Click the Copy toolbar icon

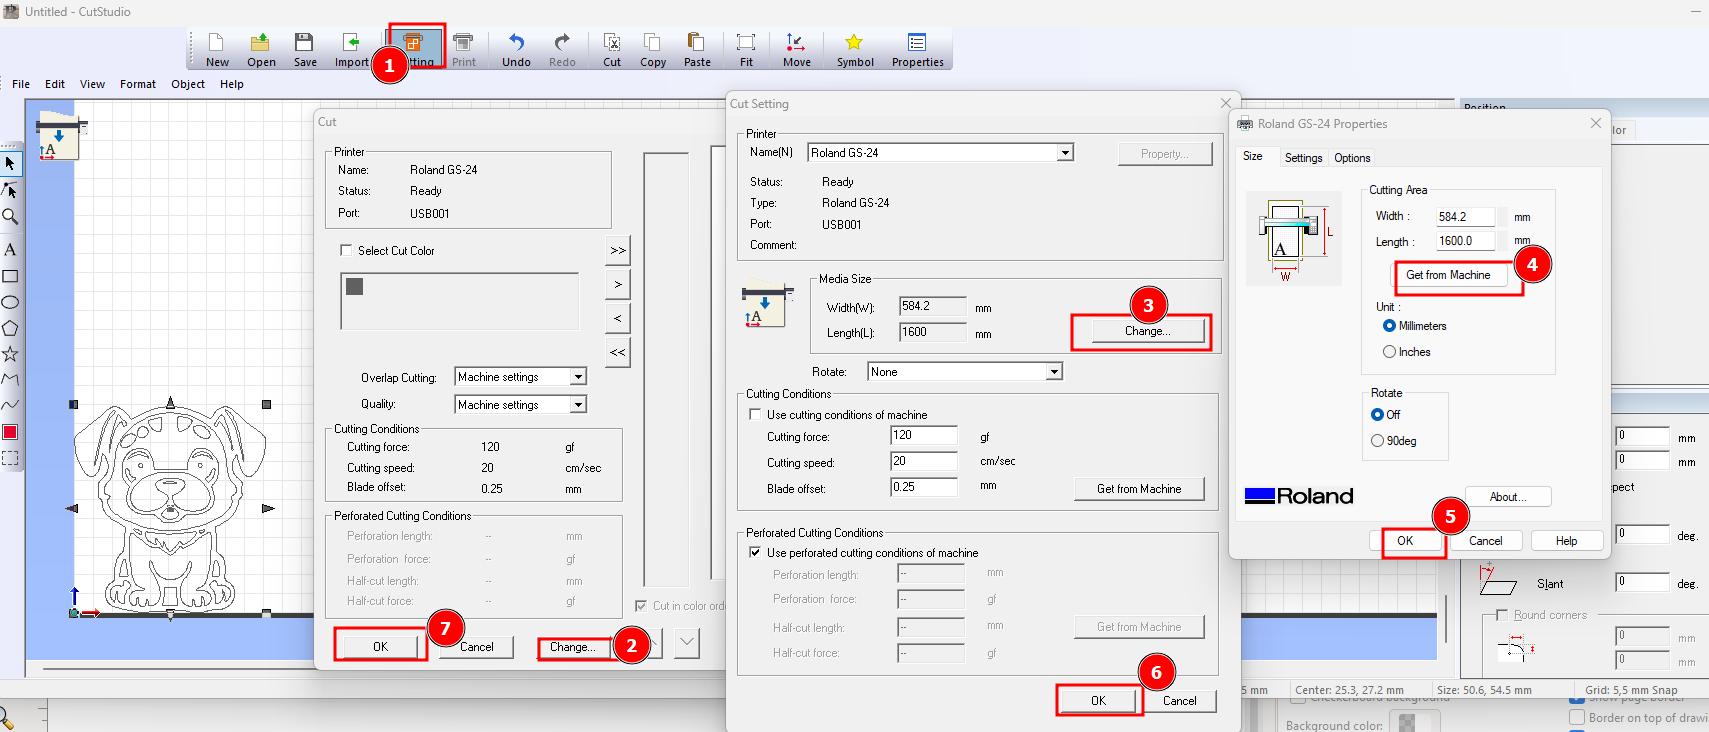pyautogui.click(x=653, y=49)
